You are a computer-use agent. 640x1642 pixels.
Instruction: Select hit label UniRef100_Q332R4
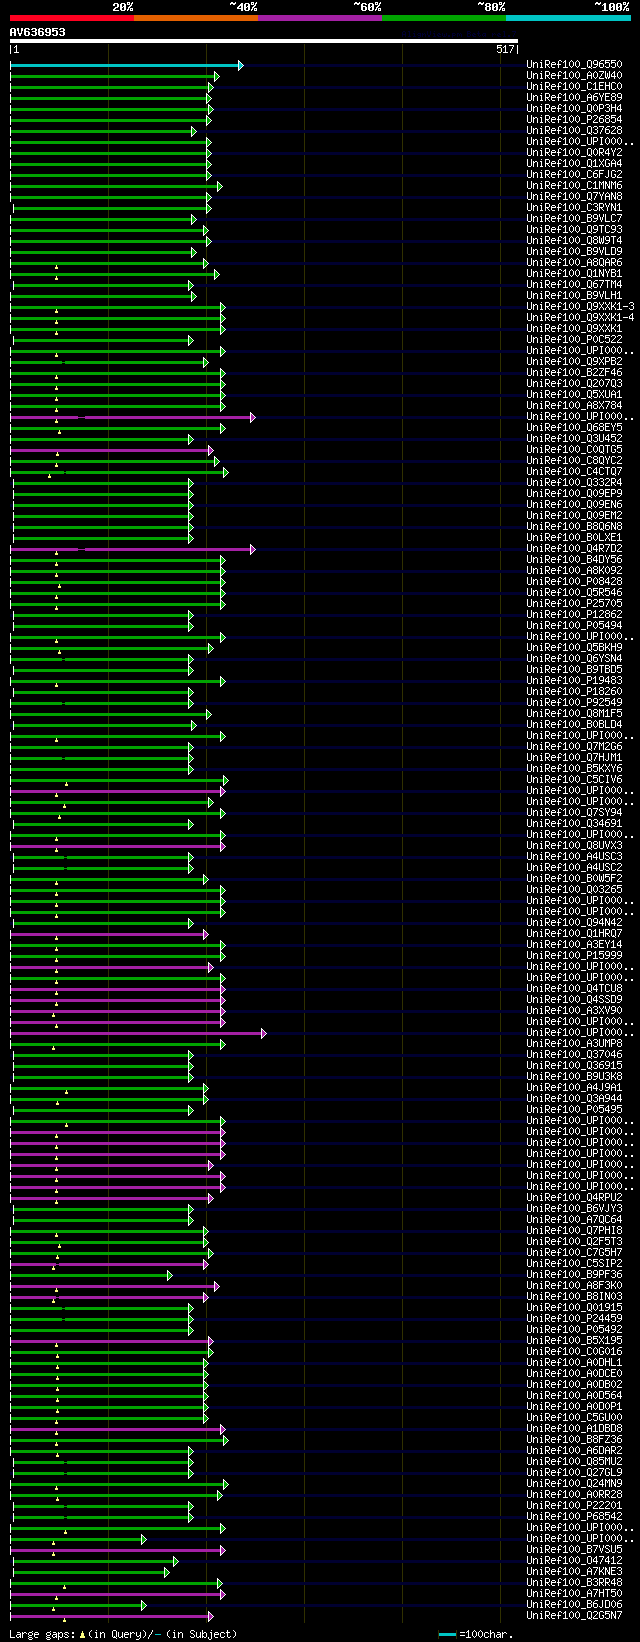click(574, 483)
